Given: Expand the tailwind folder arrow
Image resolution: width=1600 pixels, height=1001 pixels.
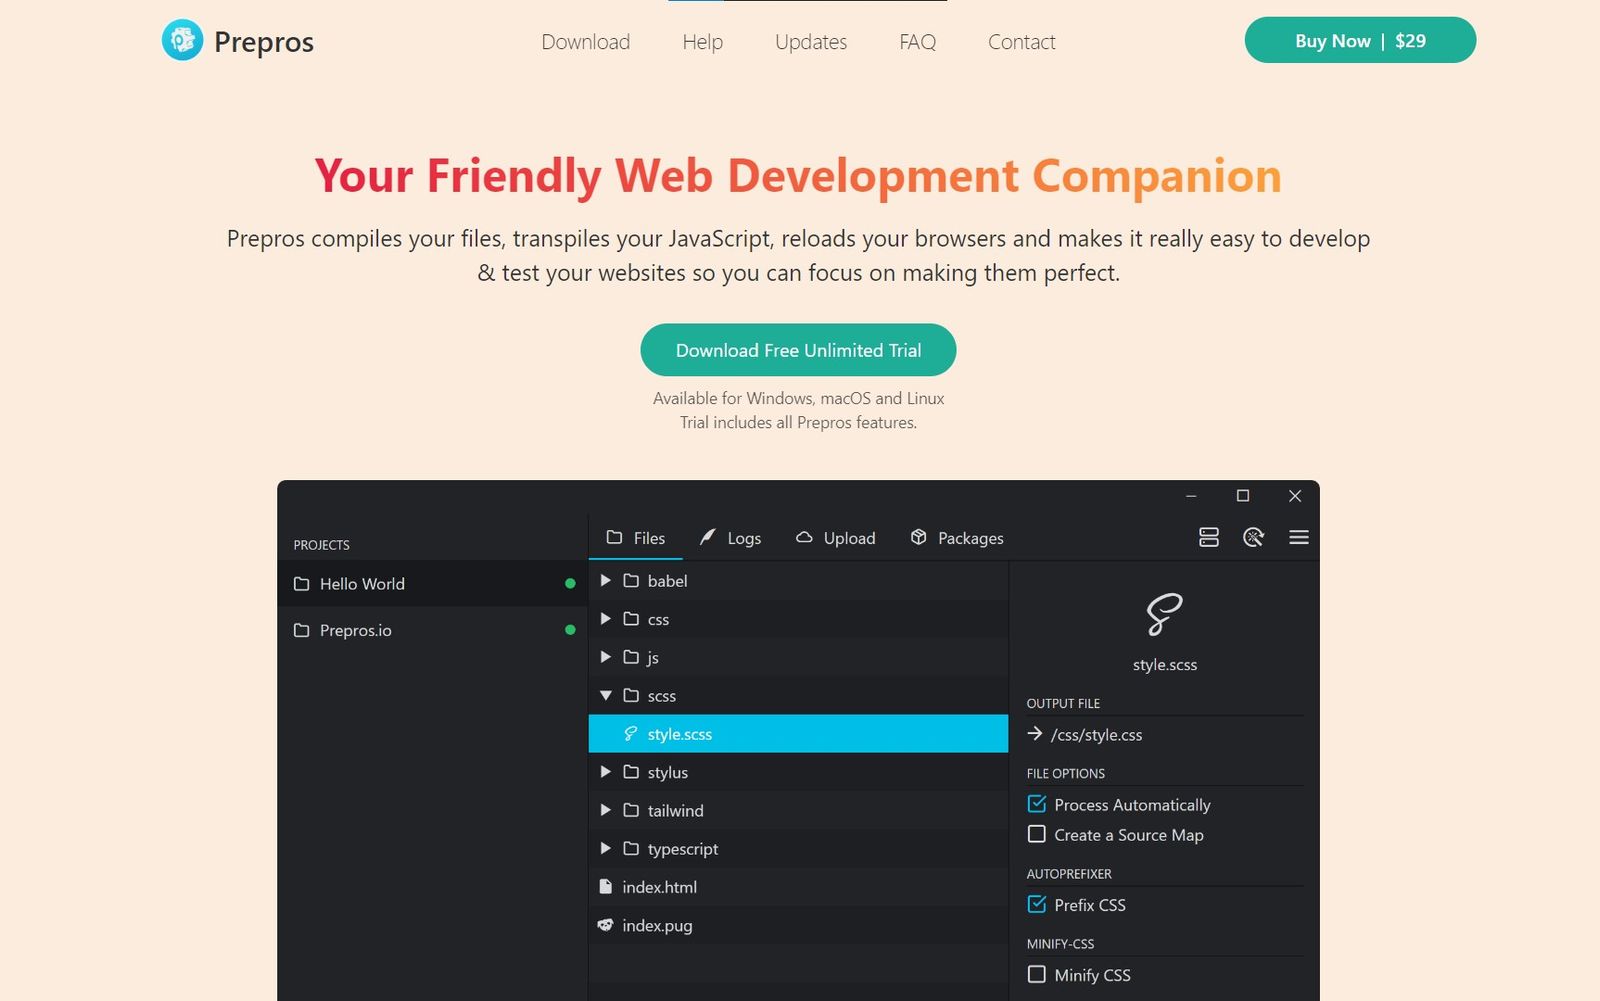Looking at the screenshot, I should coord(605,810).
